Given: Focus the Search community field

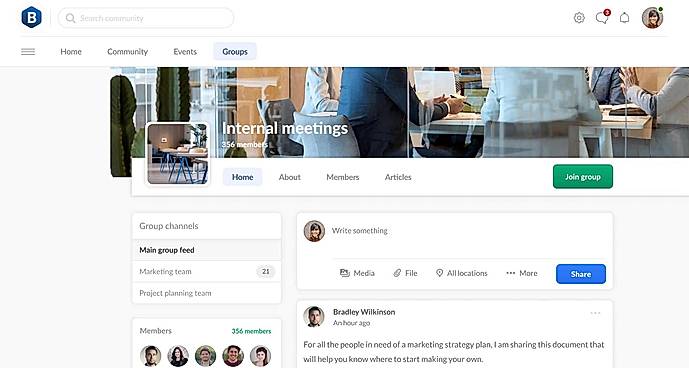Looking at the screenshot, I should (145, 18).
